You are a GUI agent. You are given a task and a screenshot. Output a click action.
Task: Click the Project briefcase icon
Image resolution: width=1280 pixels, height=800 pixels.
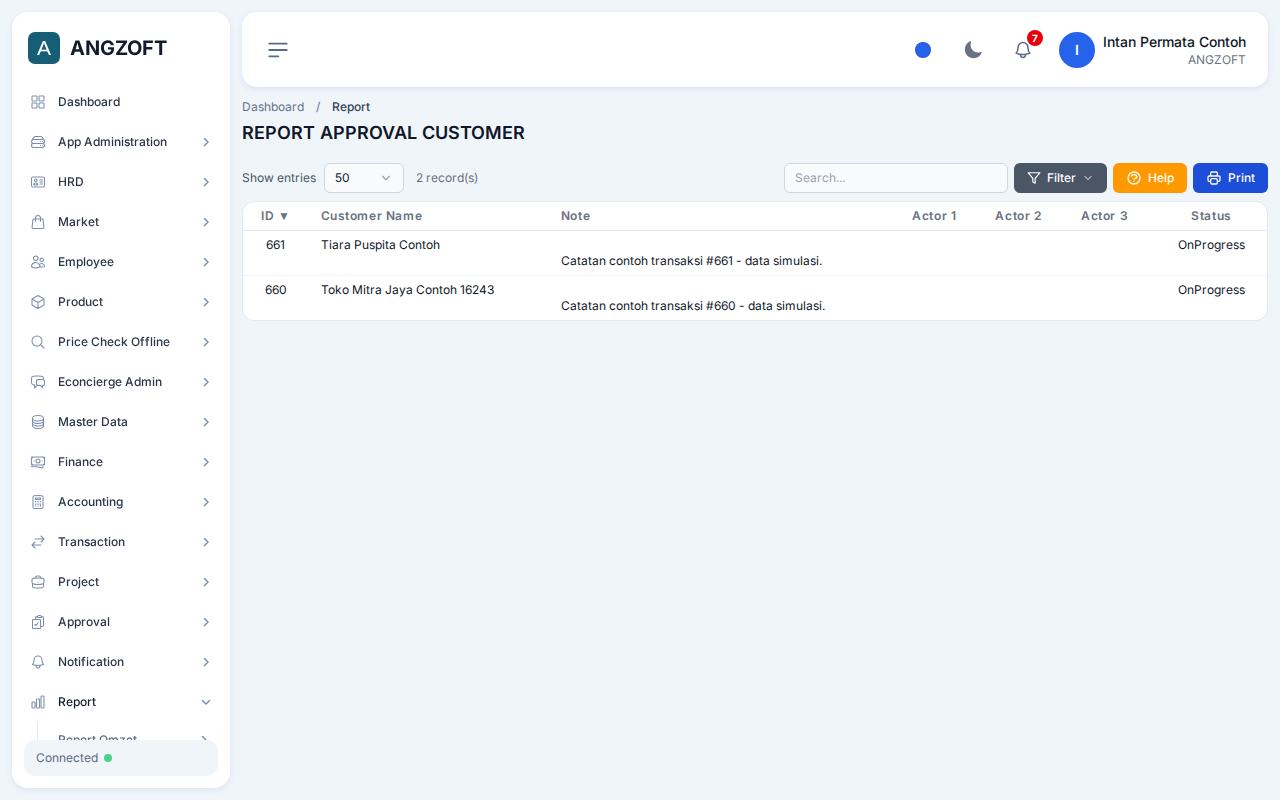click(38, 582)
